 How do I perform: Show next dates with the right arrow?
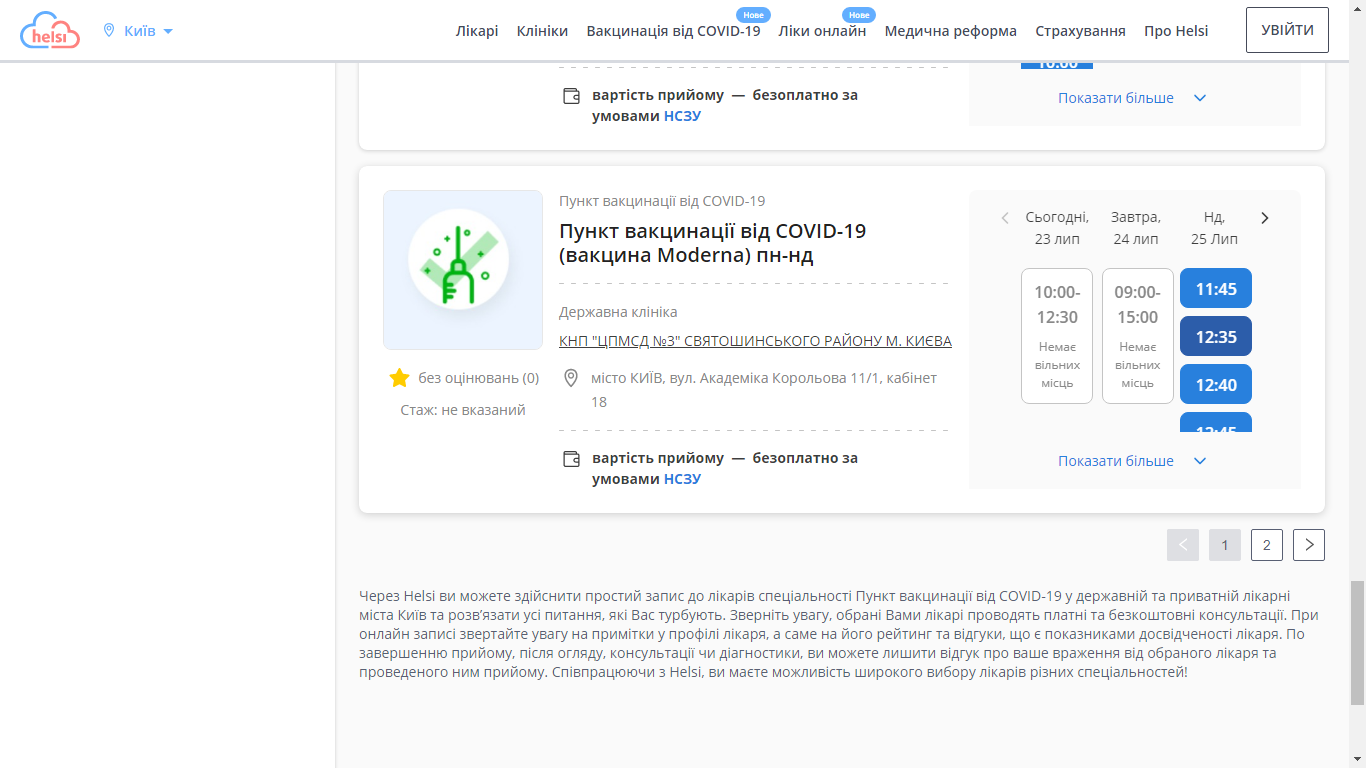coord(1264,218)
